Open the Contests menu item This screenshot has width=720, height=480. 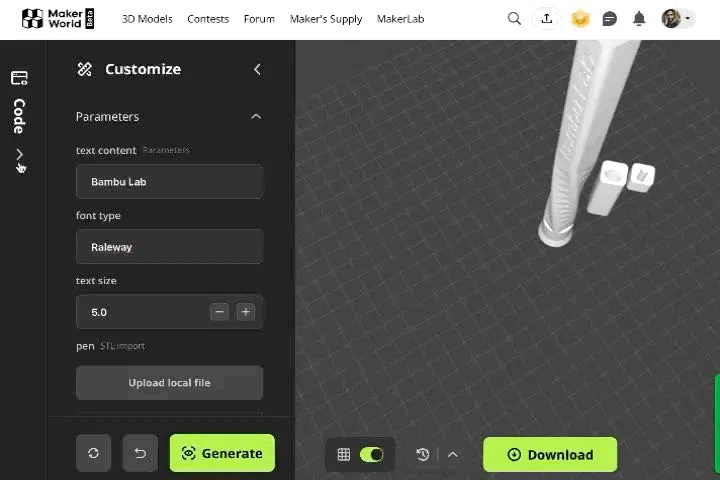pyautogui.click(x=208, y=19)
